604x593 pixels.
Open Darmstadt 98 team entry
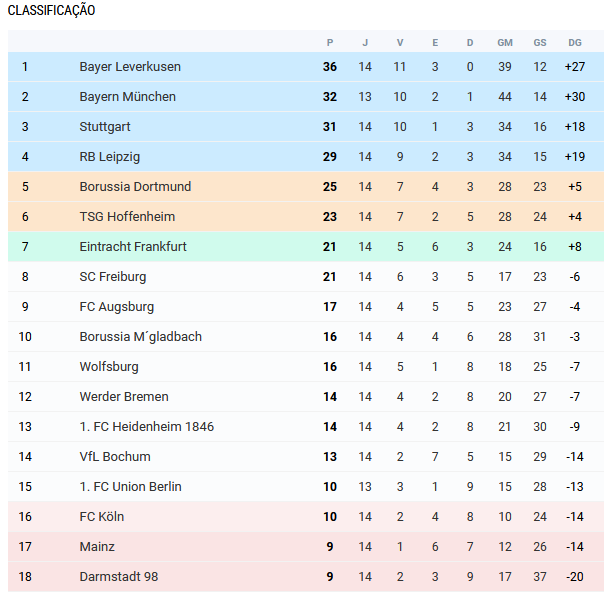(119, 577)
